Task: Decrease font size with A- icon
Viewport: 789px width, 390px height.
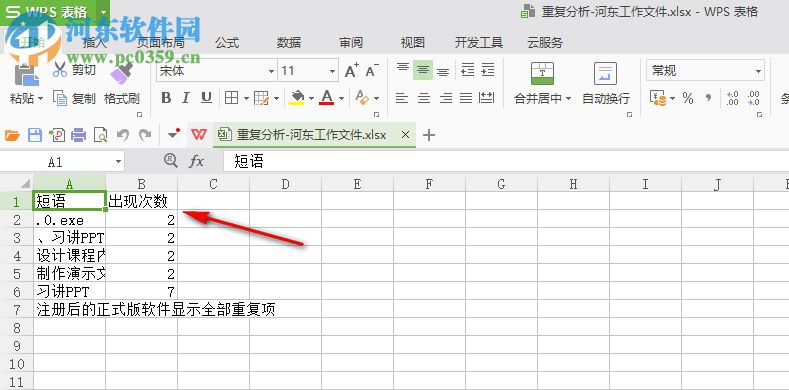Action: pos(372,70)
